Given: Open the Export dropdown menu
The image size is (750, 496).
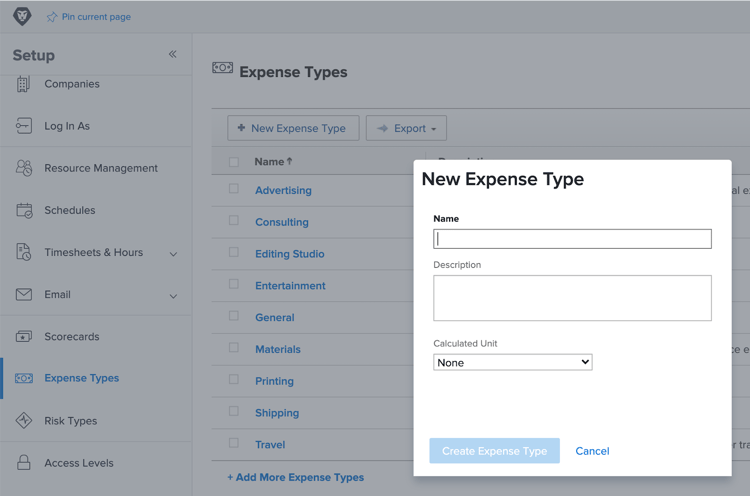Looking at the screenshot, I should [407, 128].
